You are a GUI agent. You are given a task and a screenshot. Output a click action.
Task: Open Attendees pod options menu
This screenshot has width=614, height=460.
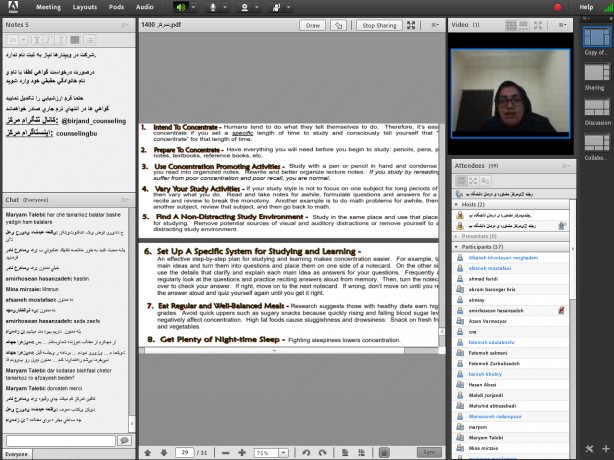(566, 166)
